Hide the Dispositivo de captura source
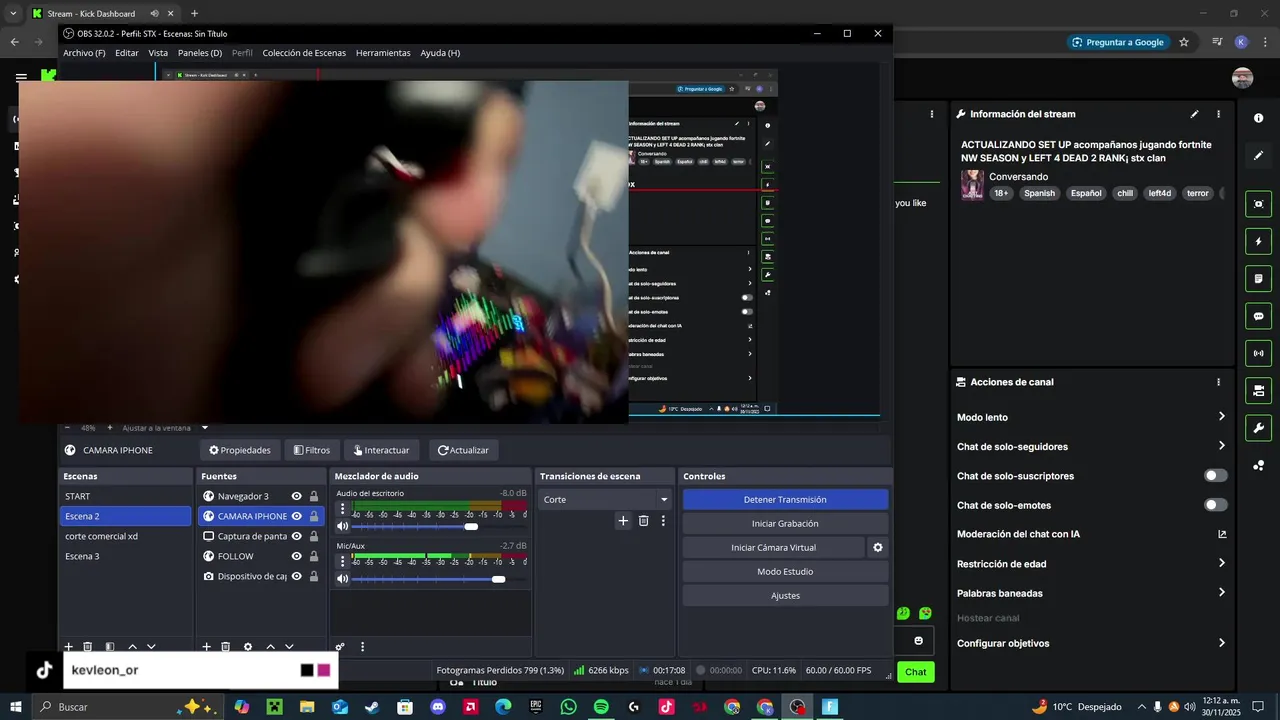1280x720 pixels. 297,576
